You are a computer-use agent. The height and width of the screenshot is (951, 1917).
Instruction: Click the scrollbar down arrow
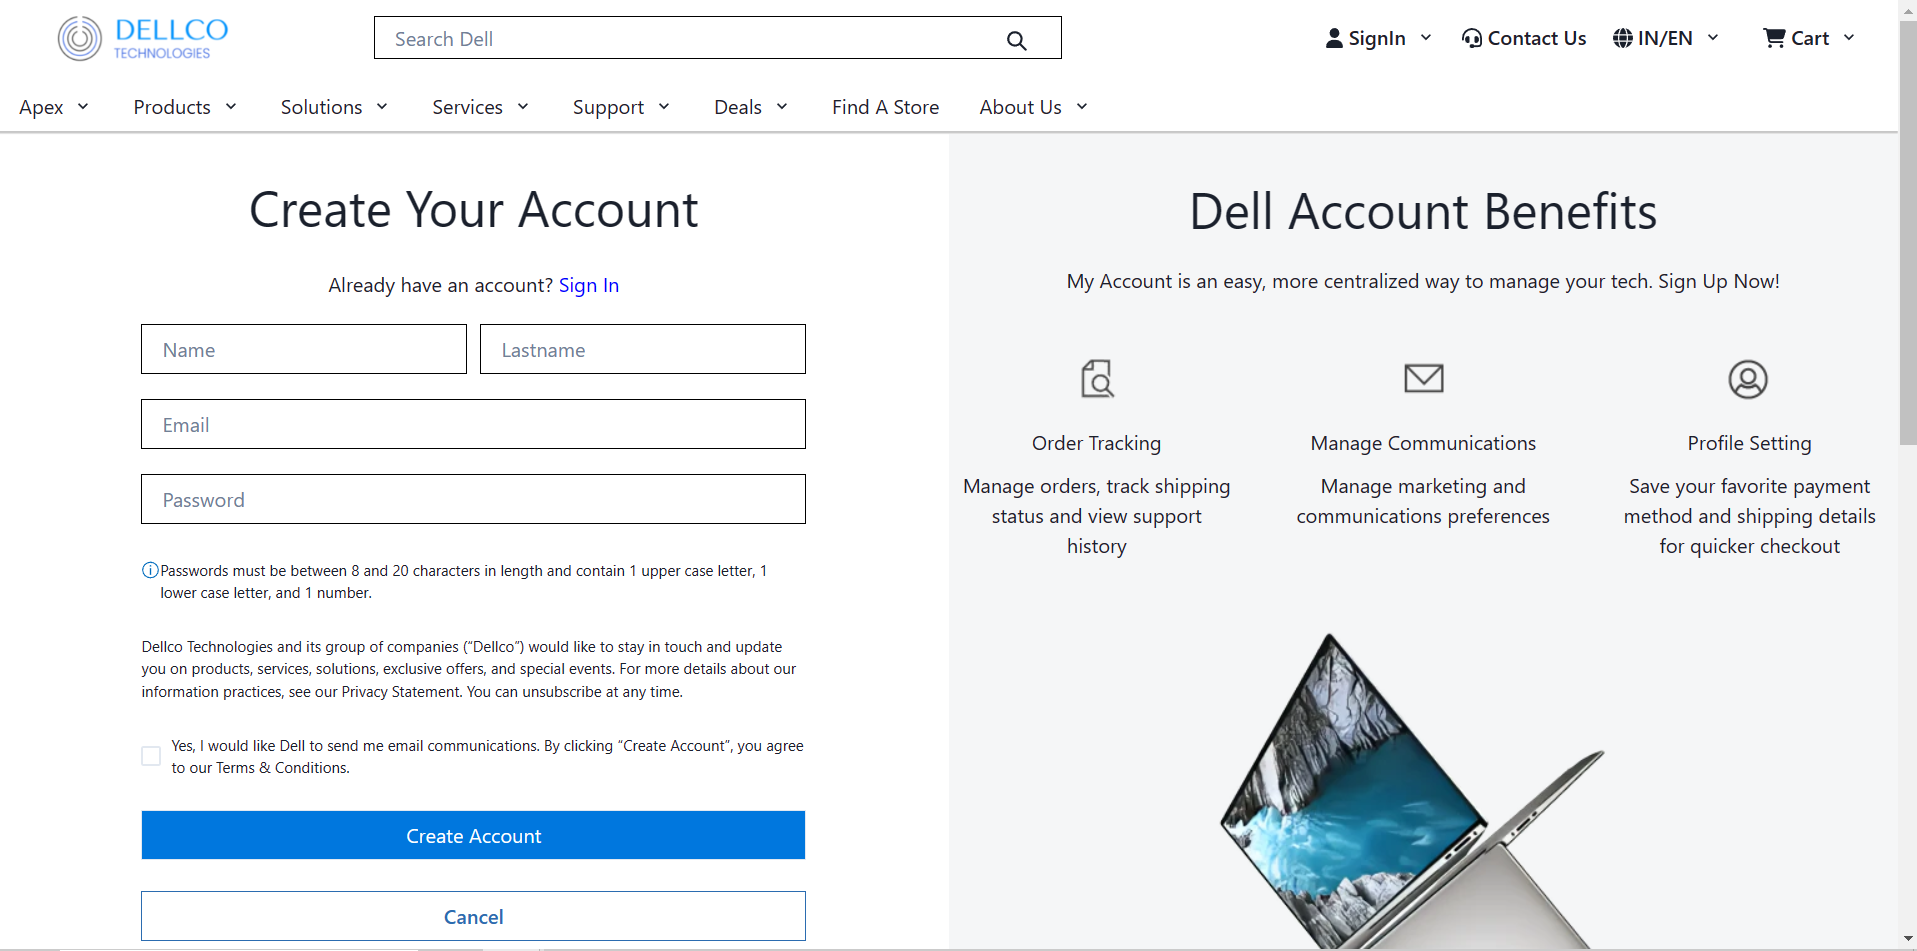click(1908, 939)
